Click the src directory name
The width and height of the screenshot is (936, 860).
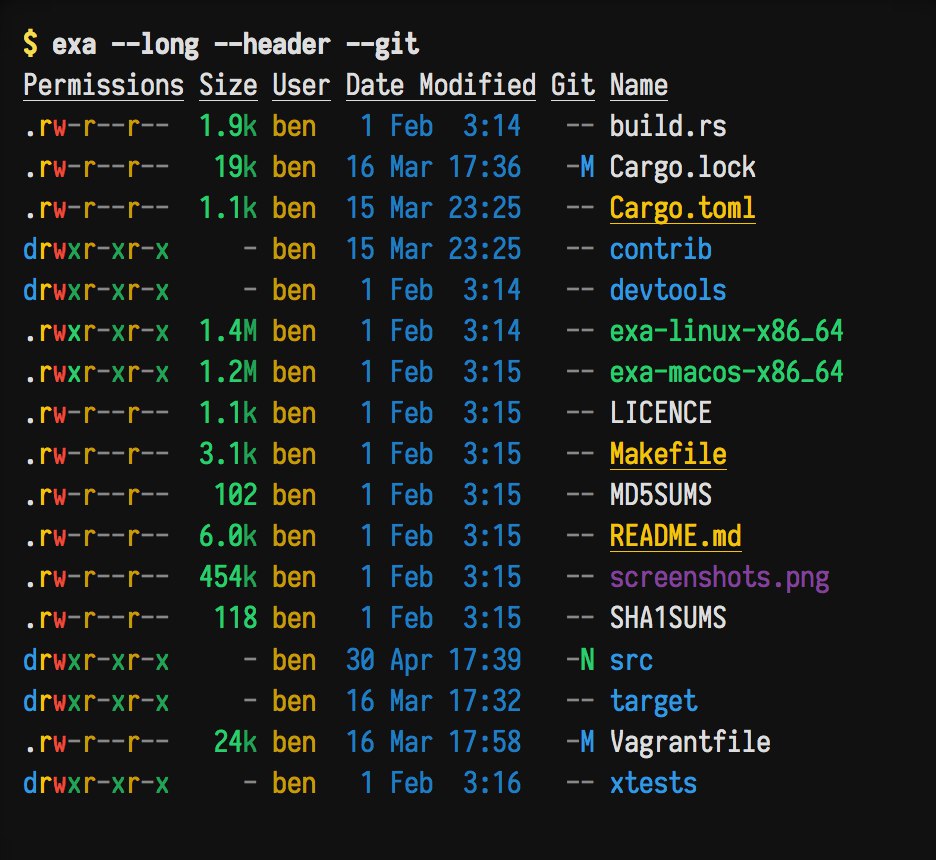tap(631, 661)
